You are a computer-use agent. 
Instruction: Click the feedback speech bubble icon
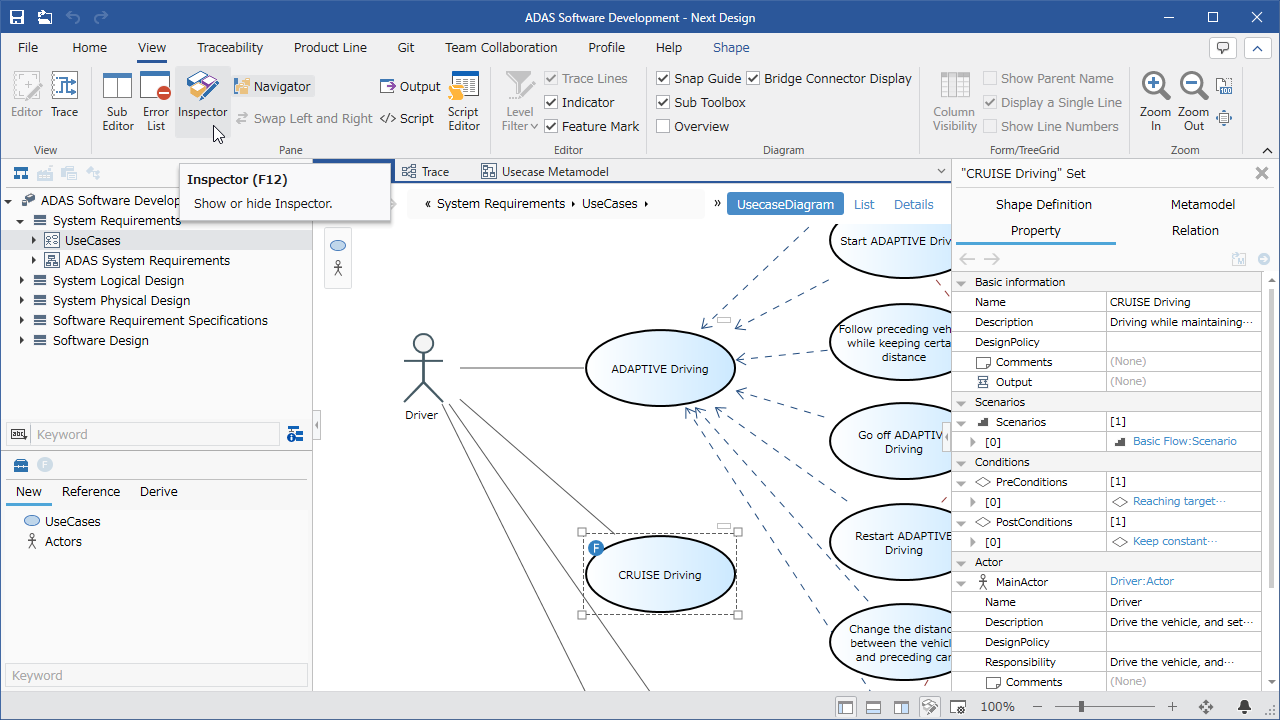click(x=1223, y=48)
